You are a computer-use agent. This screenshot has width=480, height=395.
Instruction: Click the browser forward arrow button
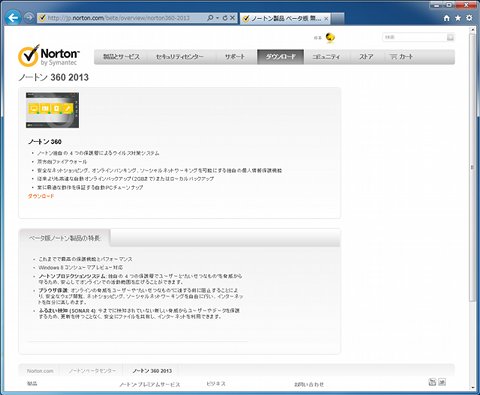point(29,17)
